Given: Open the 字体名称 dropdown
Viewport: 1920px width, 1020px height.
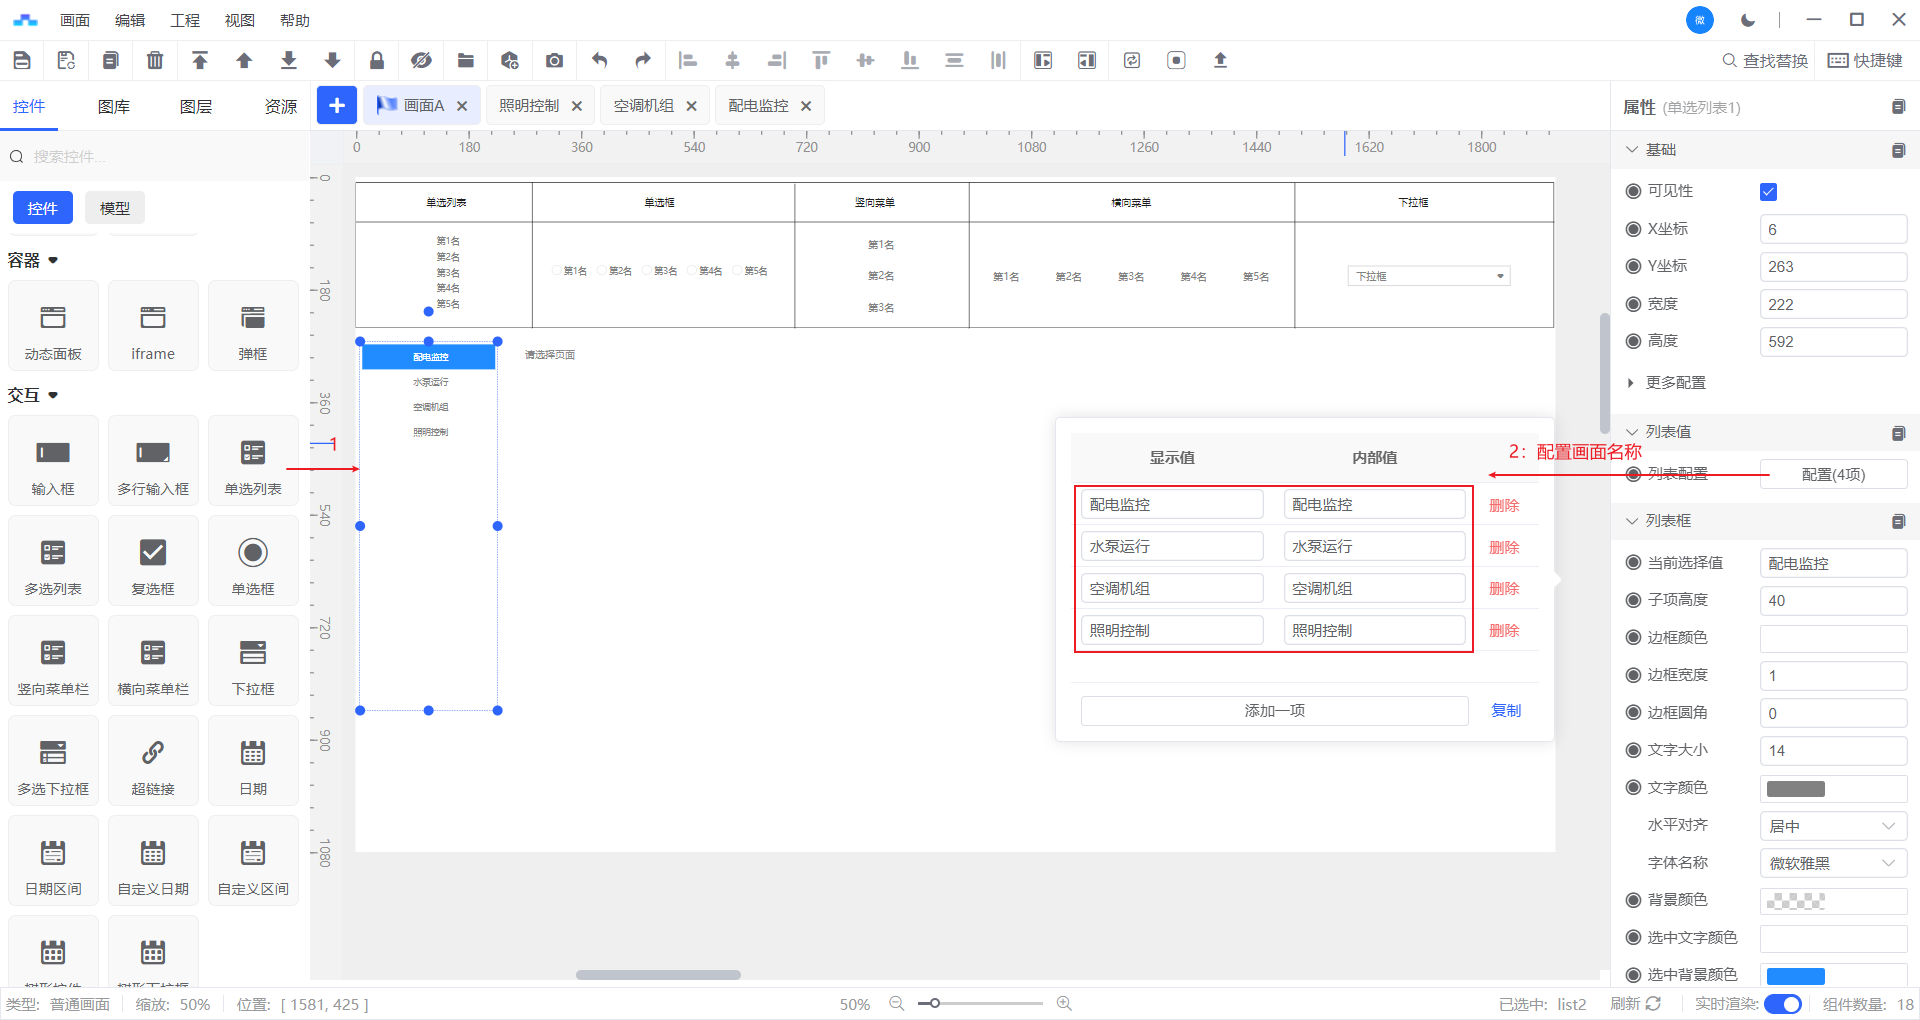Looking at the screenshot, I should [1832, 863].
